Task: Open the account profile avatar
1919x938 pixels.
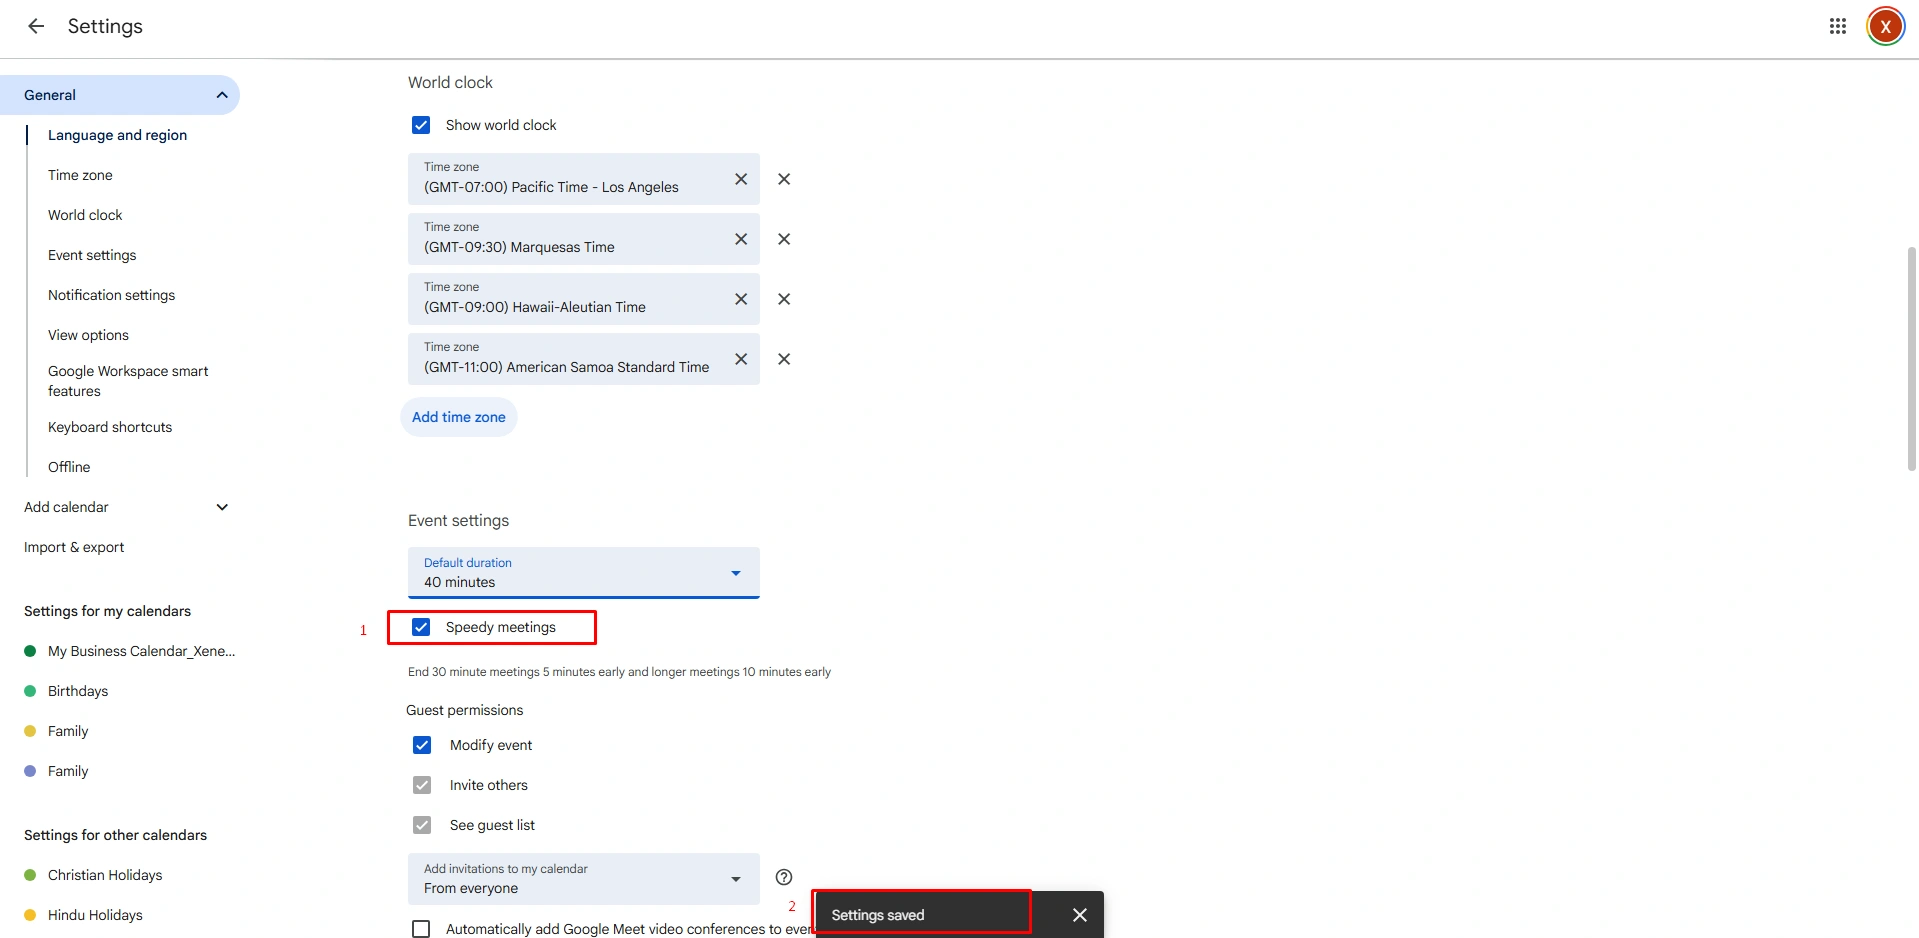Action: click(x=1886, y=26)
